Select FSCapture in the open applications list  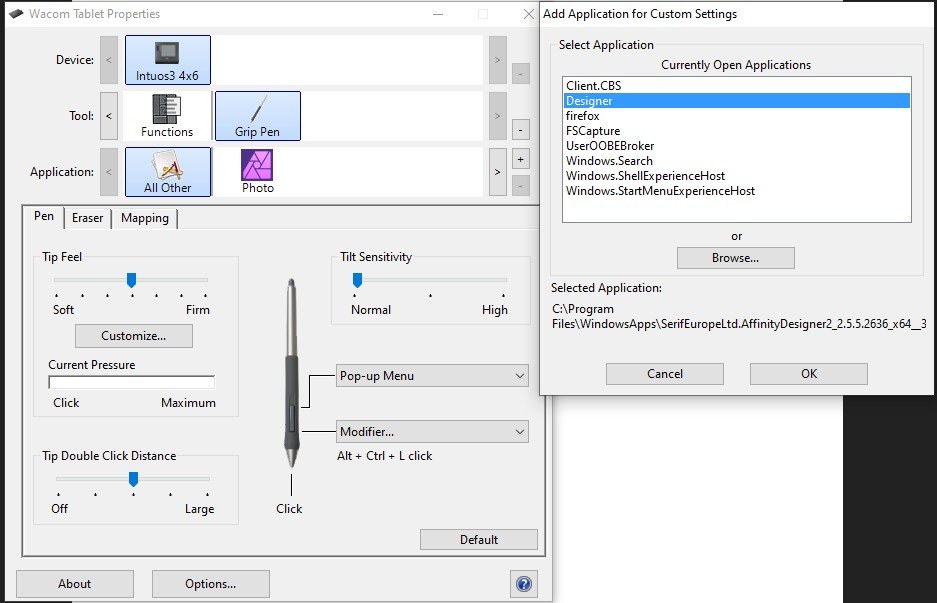(736, 131)
